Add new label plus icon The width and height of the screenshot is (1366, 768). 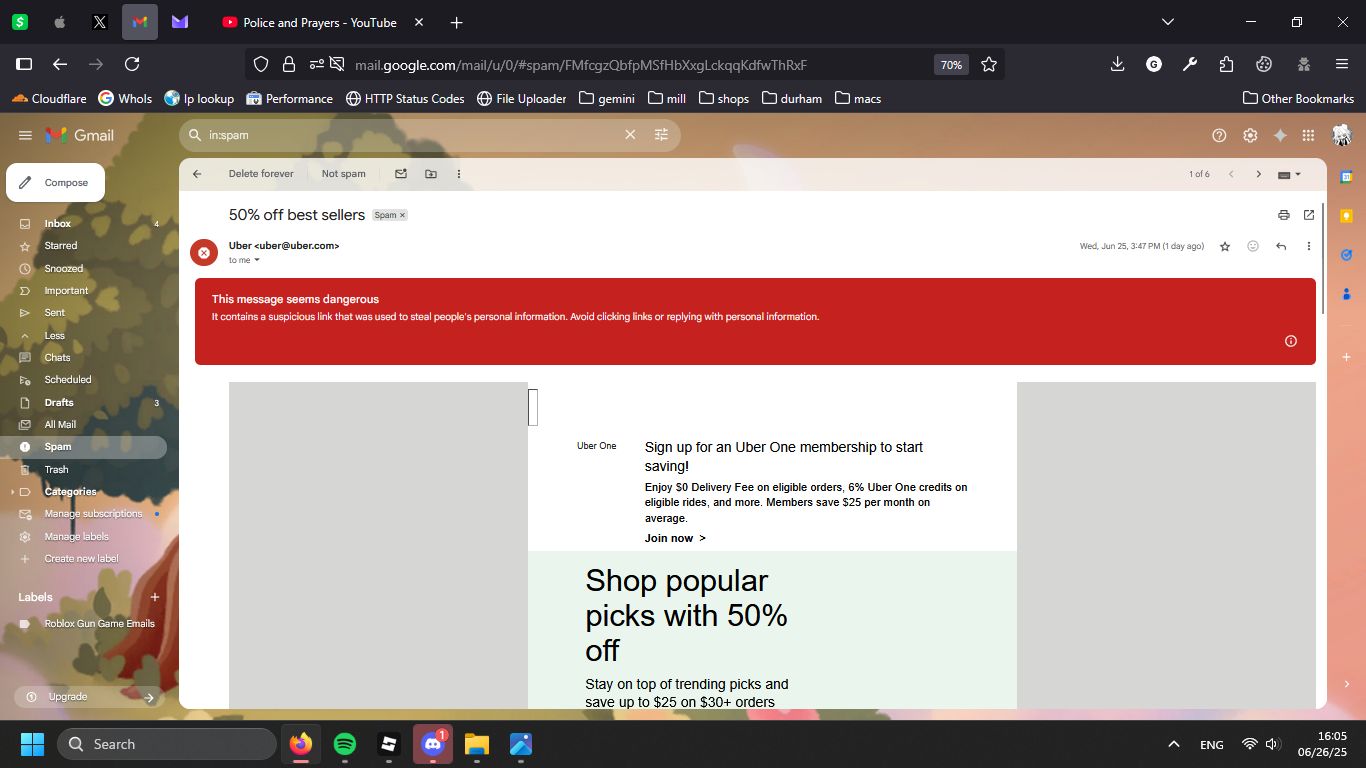pyautogui.click(x=155, y=597)
